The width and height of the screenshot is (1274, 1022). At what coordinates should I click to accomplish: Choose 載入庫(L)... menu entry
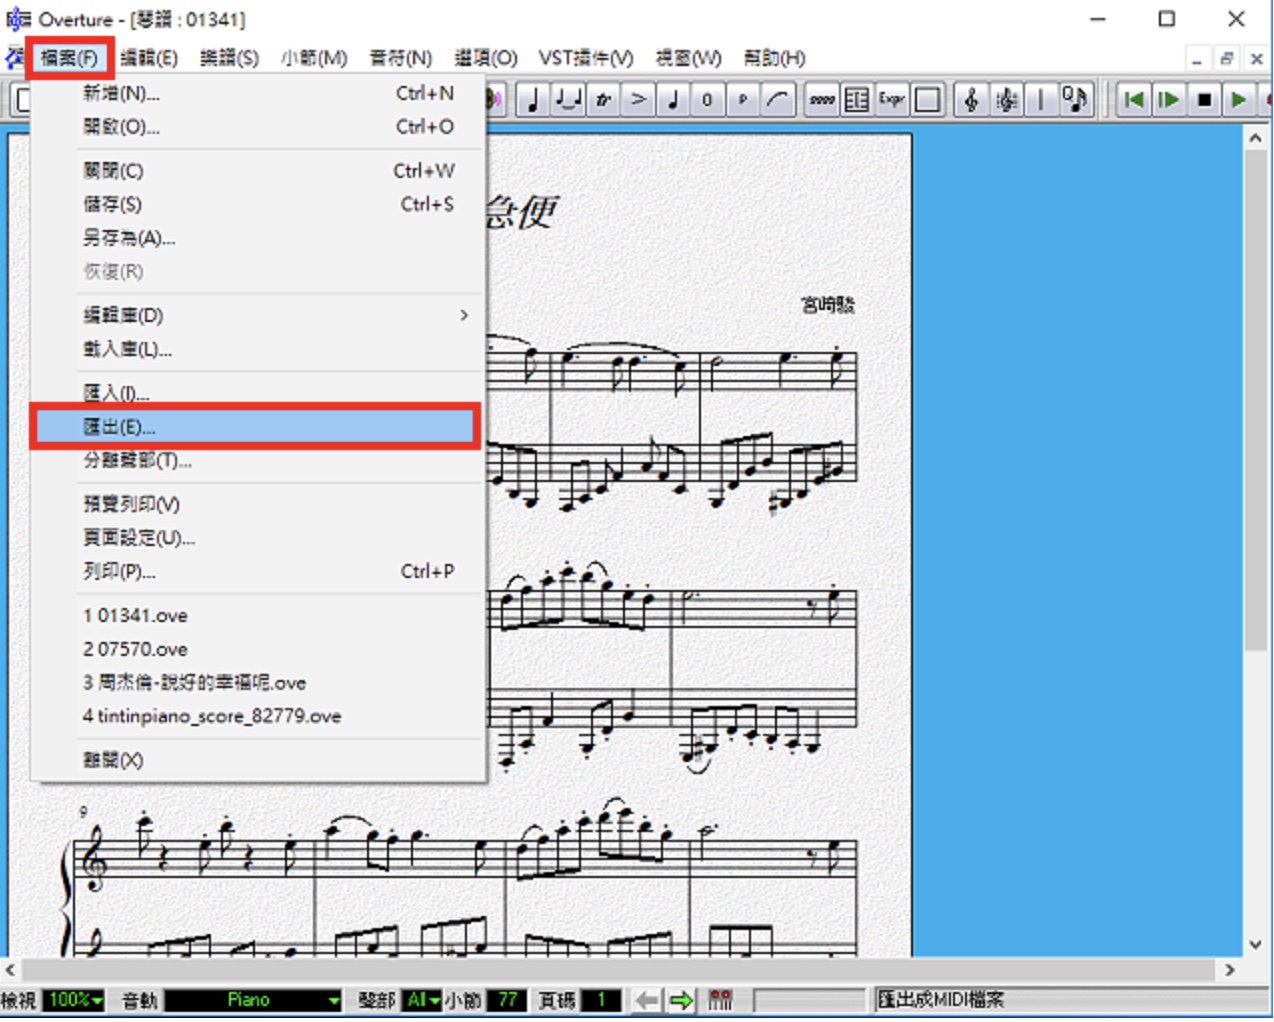[258, 349]
